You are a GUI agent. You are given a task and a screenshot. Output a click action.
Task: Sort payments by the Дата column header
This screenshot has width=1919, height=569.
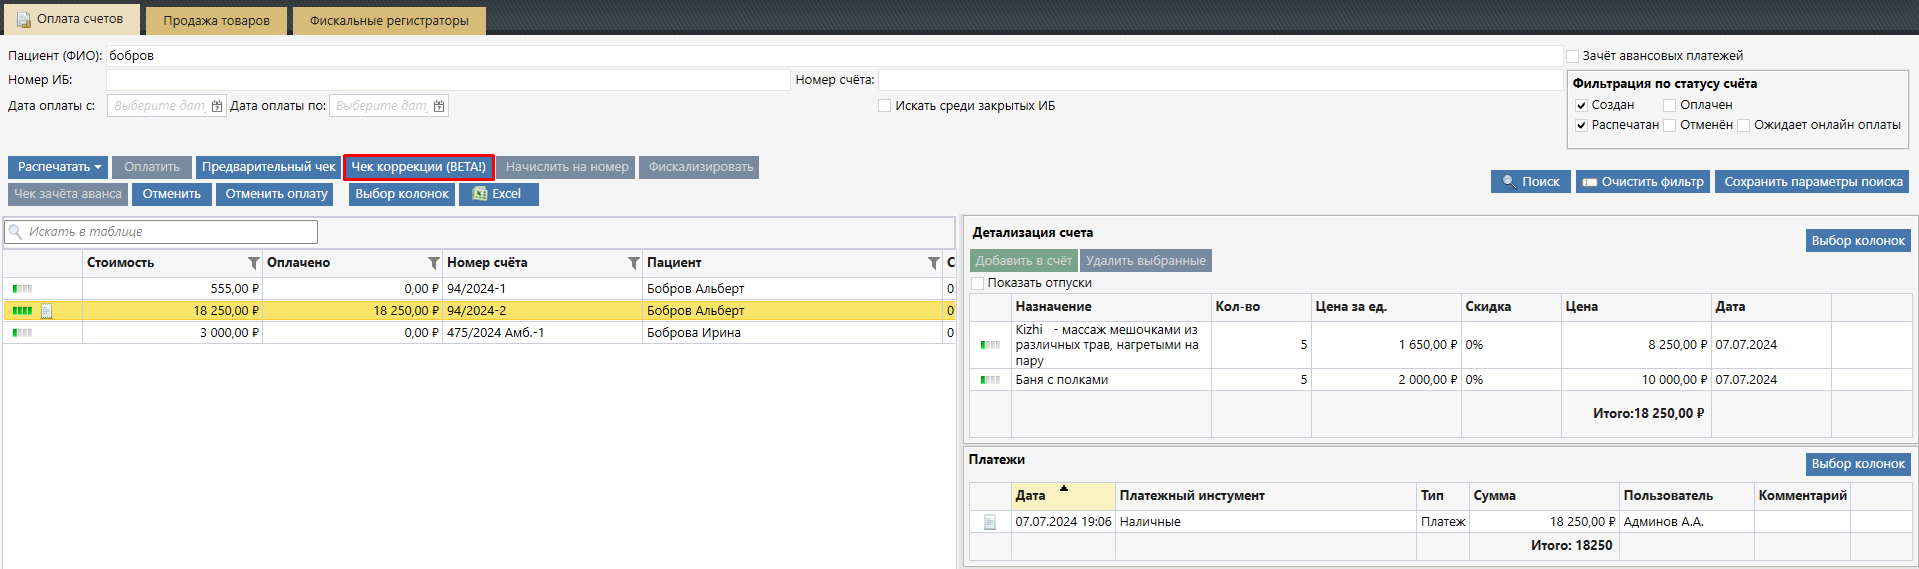tap(1031, 496)
